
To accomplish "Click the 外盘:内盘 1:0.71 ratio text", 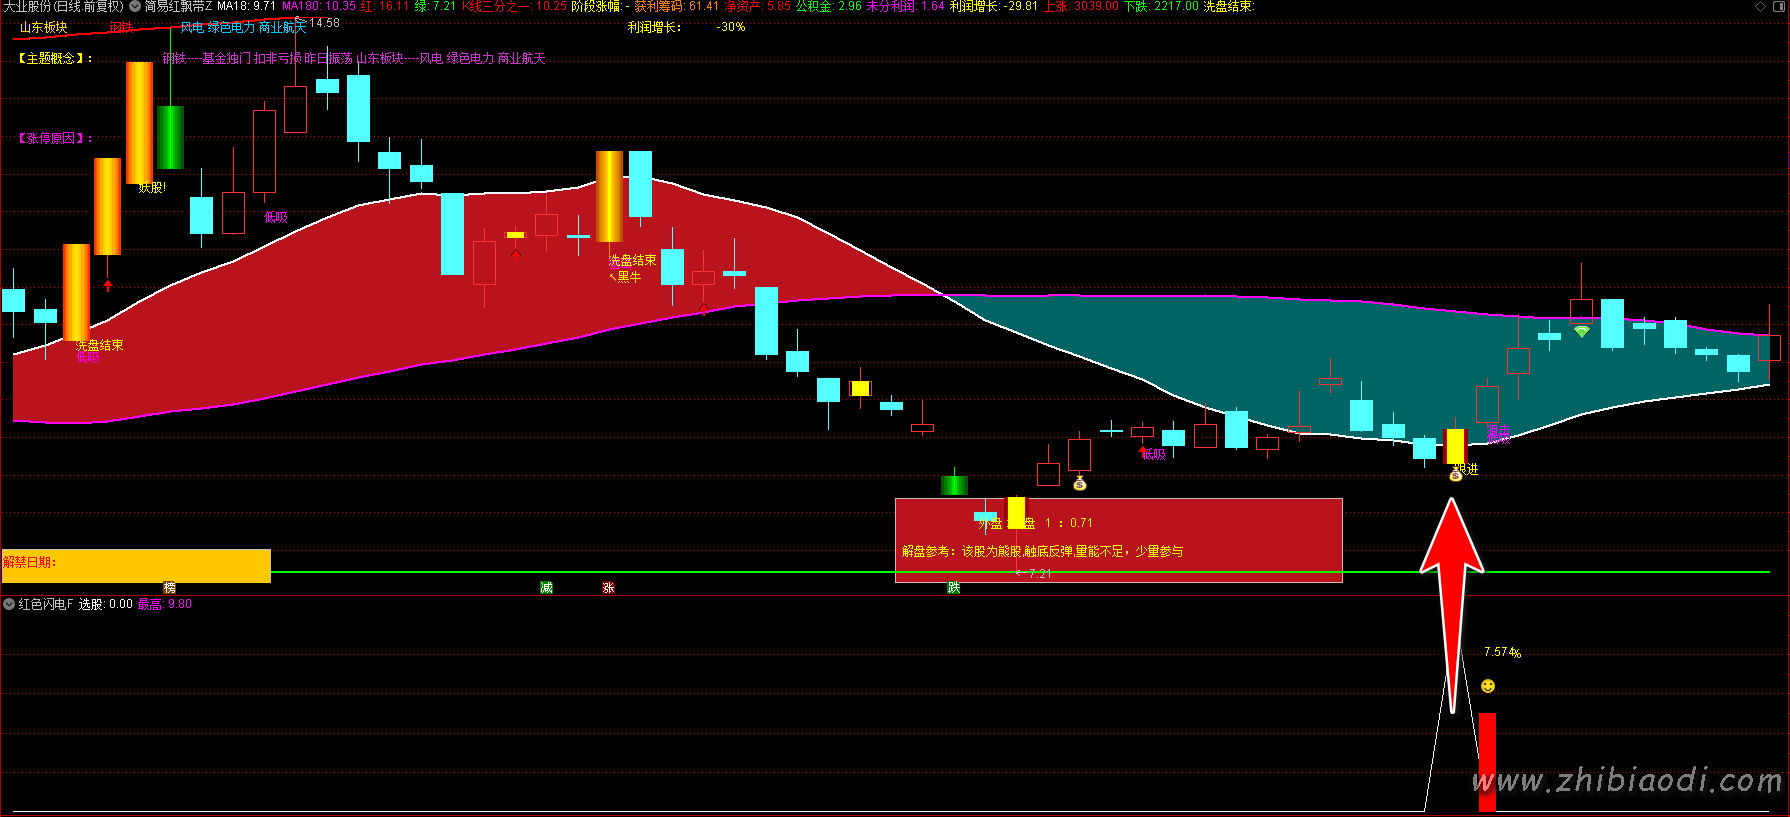I will point(1035,523).
